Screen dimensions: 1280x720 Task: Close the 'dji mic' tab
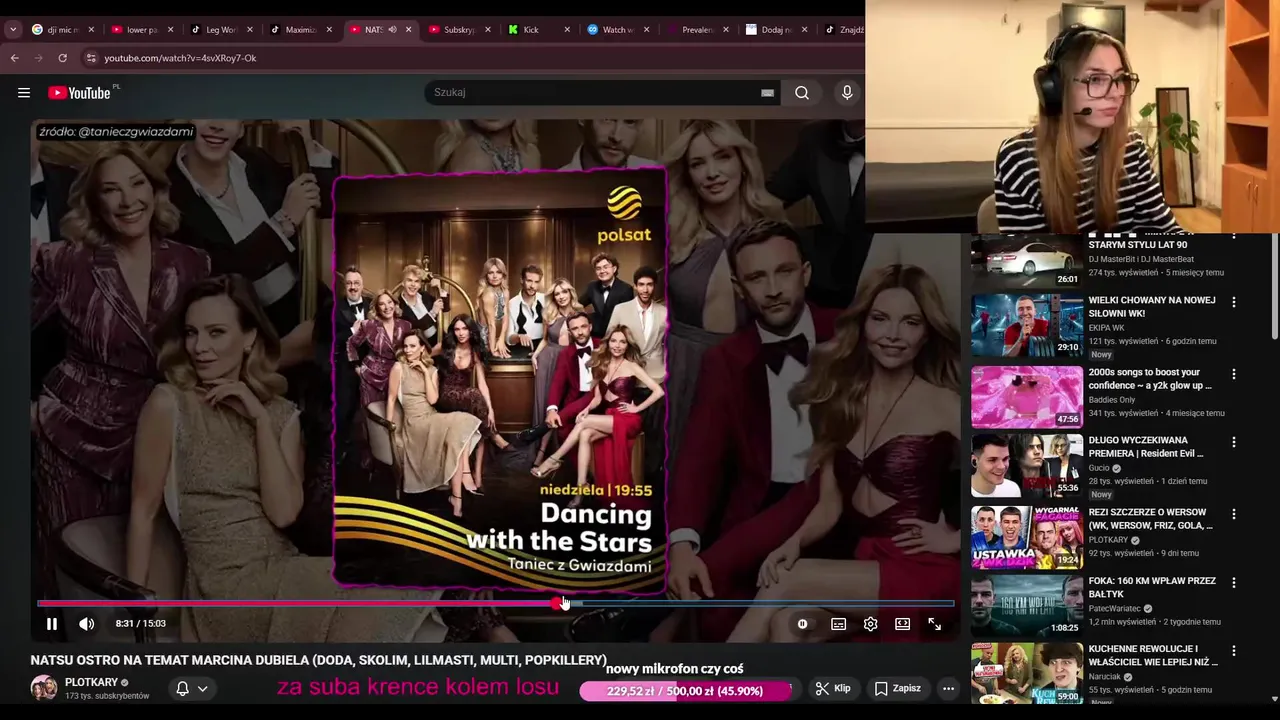[90, 30]
